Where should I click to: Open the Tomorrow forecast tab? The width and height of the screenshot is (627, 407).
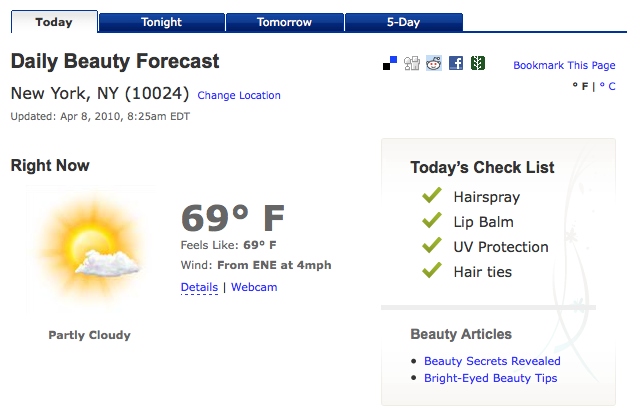click(x=284, y=22)
